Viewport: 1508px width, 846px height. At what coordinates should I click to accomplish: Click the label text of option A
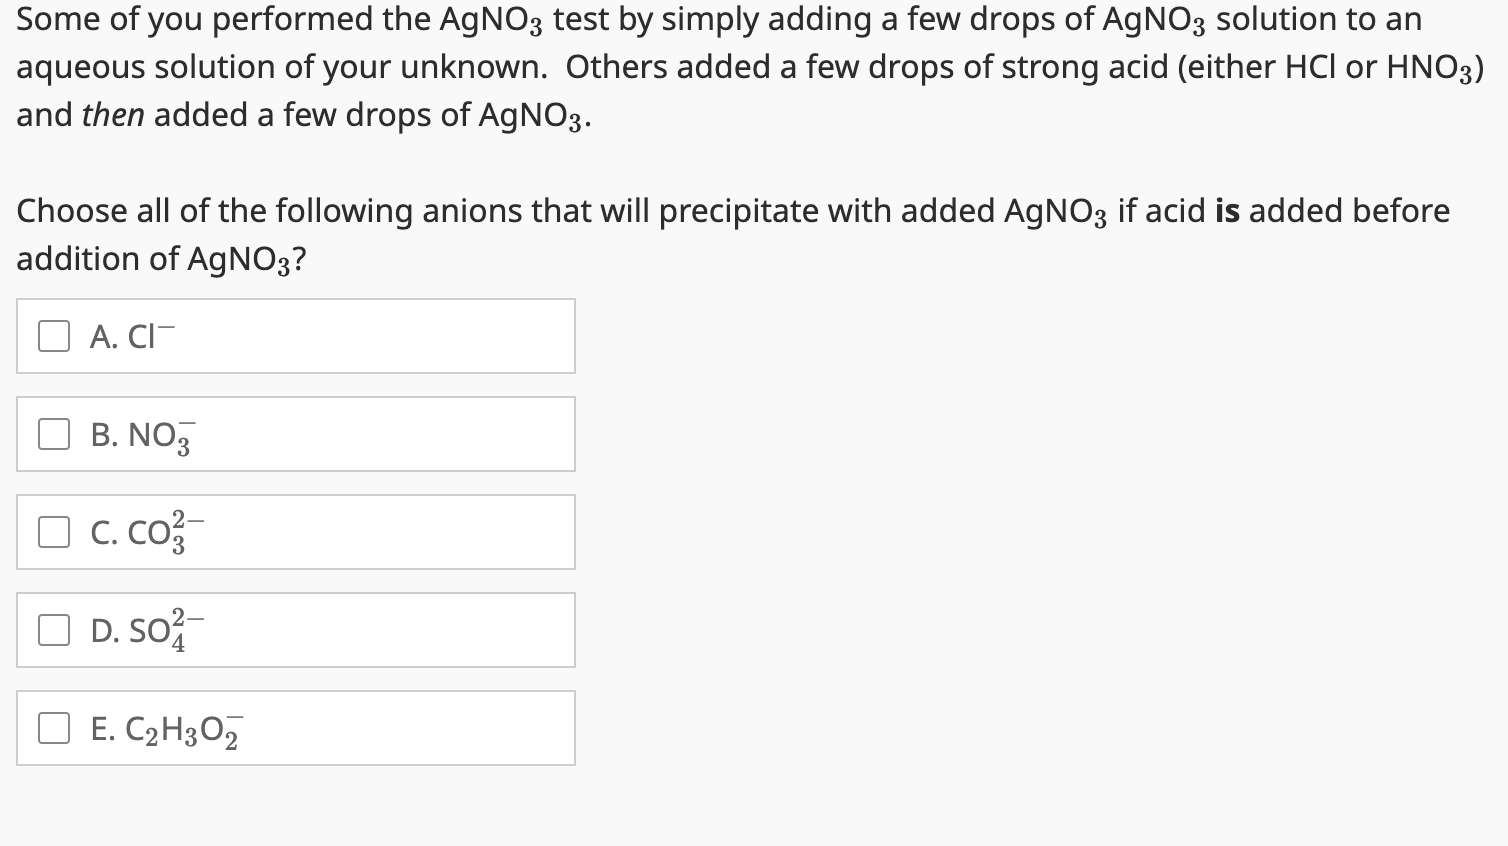click(130, 335)
